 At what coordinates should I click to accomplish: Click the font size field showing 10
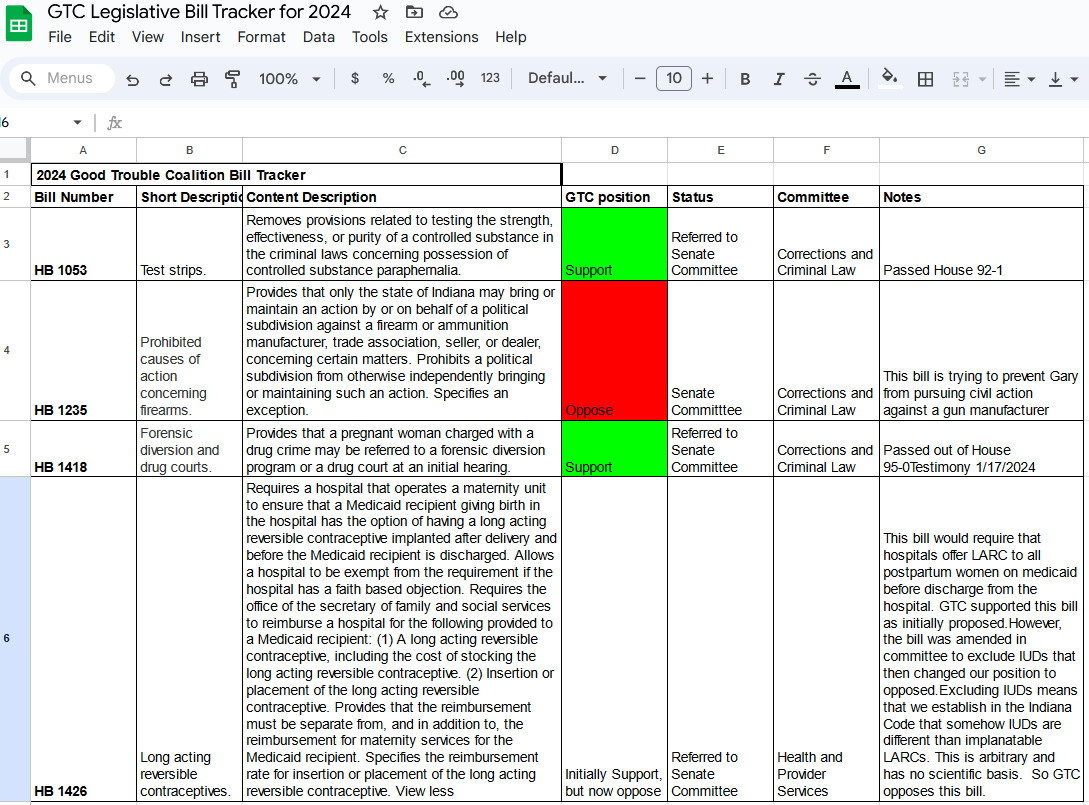[x=674, y=78]
